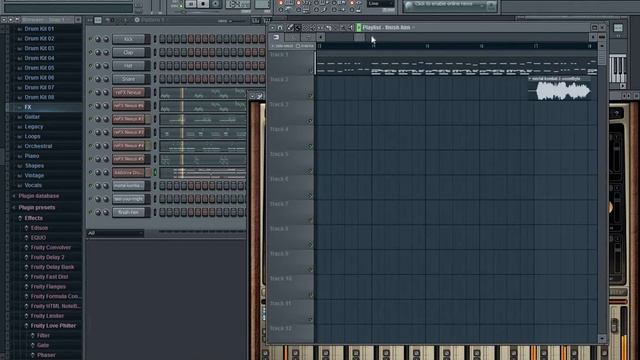
Task: Open the All channel filter dropdown
Action: (x=115, y=233)
